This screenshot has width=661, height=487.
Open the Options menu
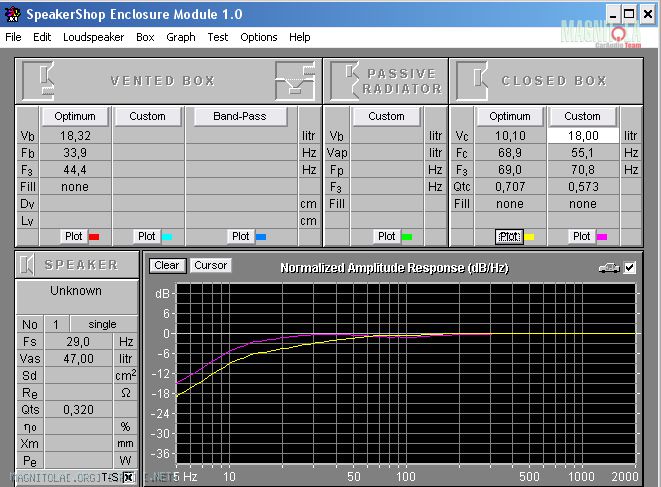pos(259,37)
